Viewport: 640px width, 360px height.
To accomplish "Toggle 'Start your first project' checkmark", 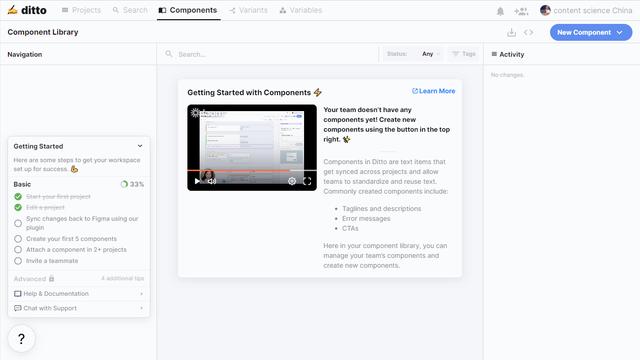I will (x=18, y=197).
